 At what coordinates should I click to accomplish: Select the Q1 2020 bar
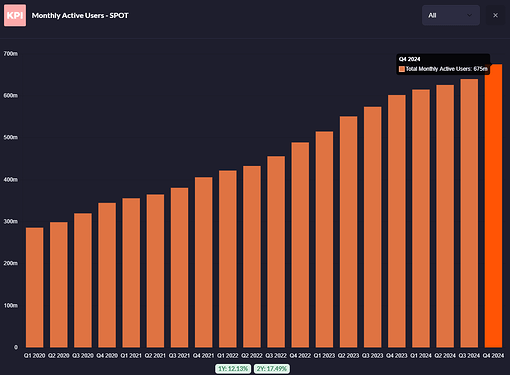point(34,287)
